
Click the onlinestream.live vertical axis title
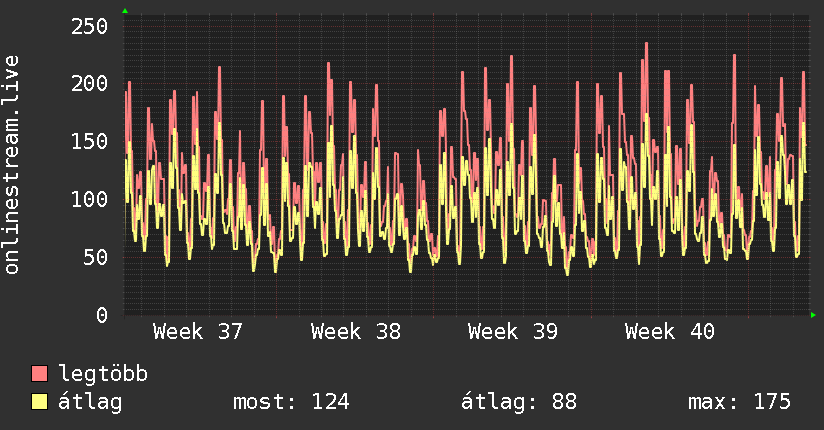tap(12, 165)
